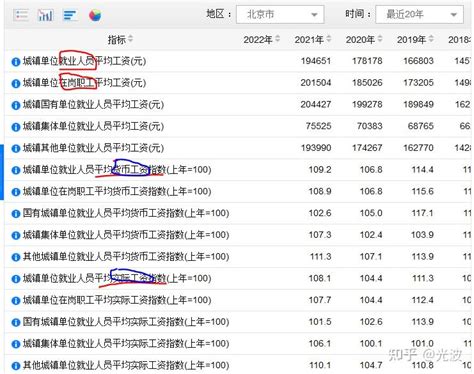
Task: Open info icon for 城镇其他单位就业人员平均工资(元)
Action: (16, 149)
